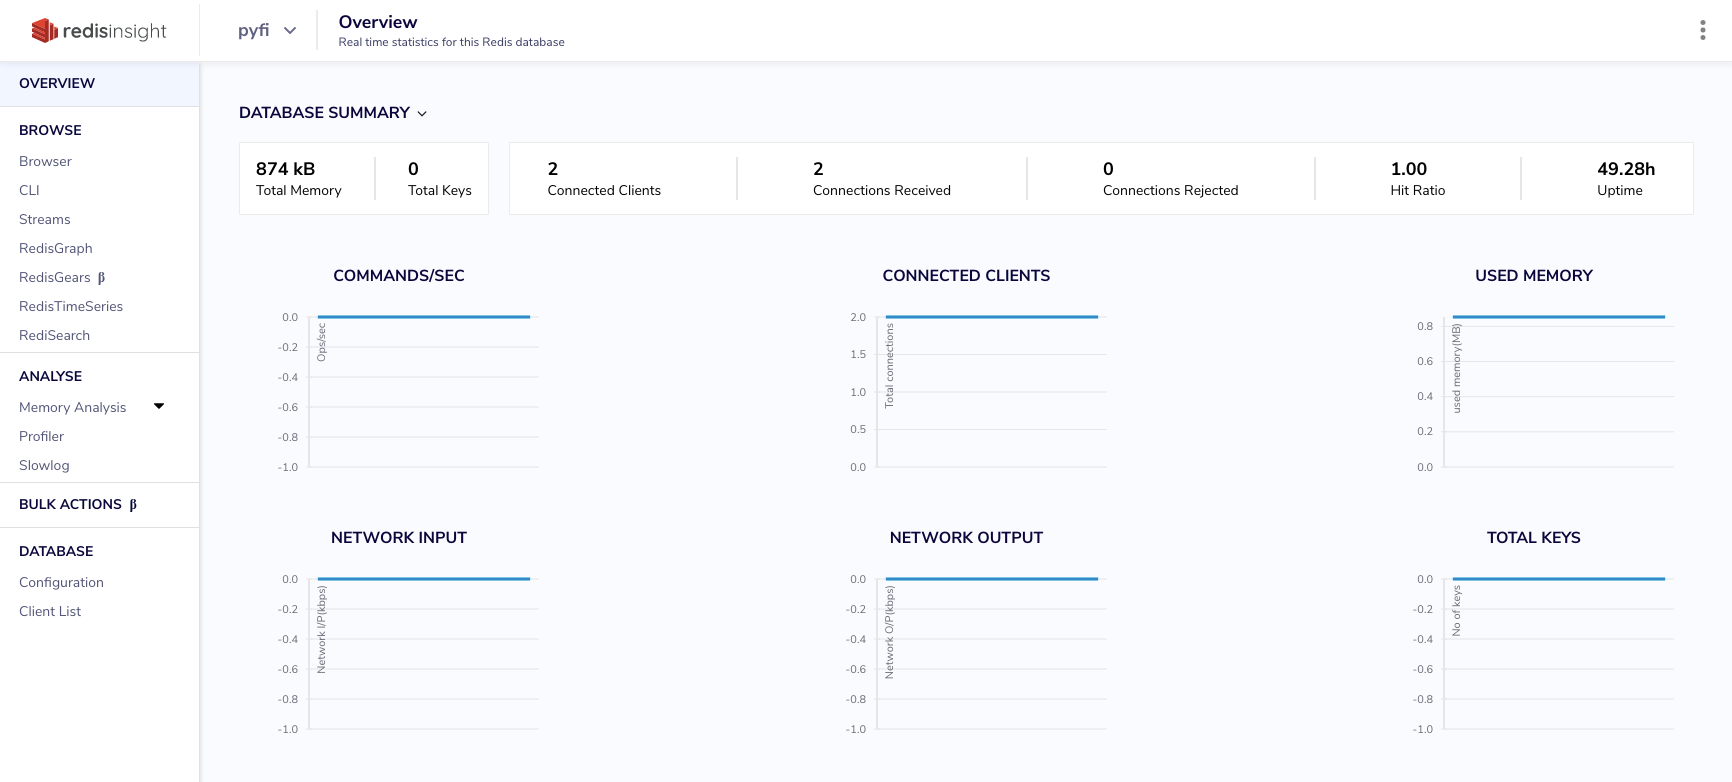Go to Streams in sidebar
Screen dimensions: 1732x782
45,219
